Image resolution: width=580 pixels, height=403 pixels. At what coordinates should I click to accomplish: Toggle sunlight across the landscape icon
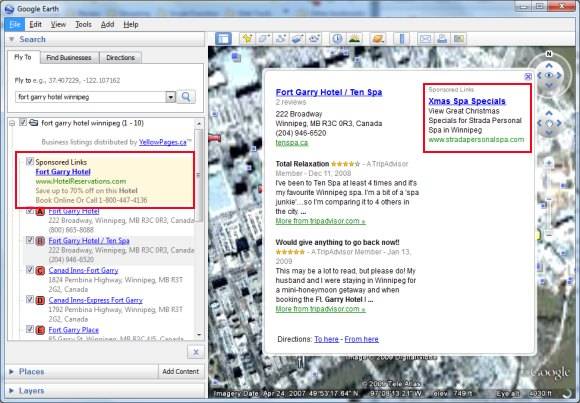coord(354,38)
